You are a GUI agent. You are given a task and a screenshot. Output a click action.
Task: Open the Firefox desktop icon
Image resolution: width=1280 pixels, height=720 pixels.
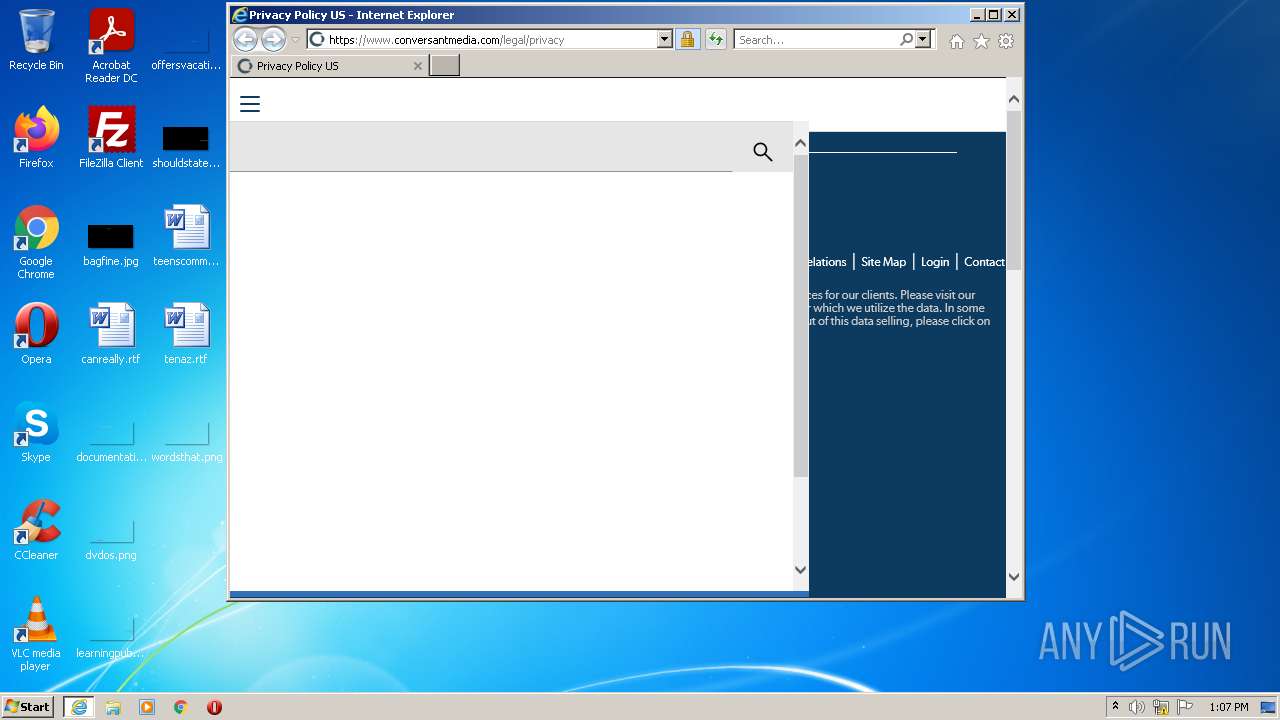click(36, 137)
